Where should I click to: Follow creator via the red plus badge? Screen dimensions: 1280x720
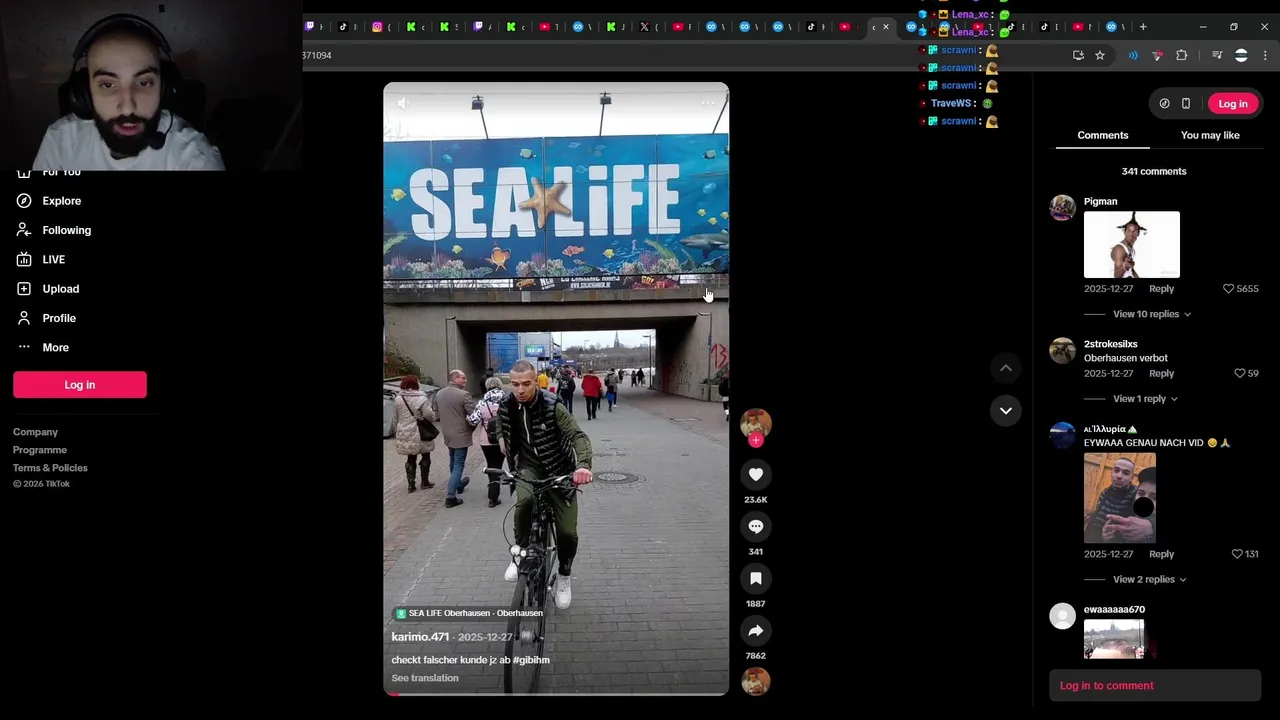click(756, 440)
